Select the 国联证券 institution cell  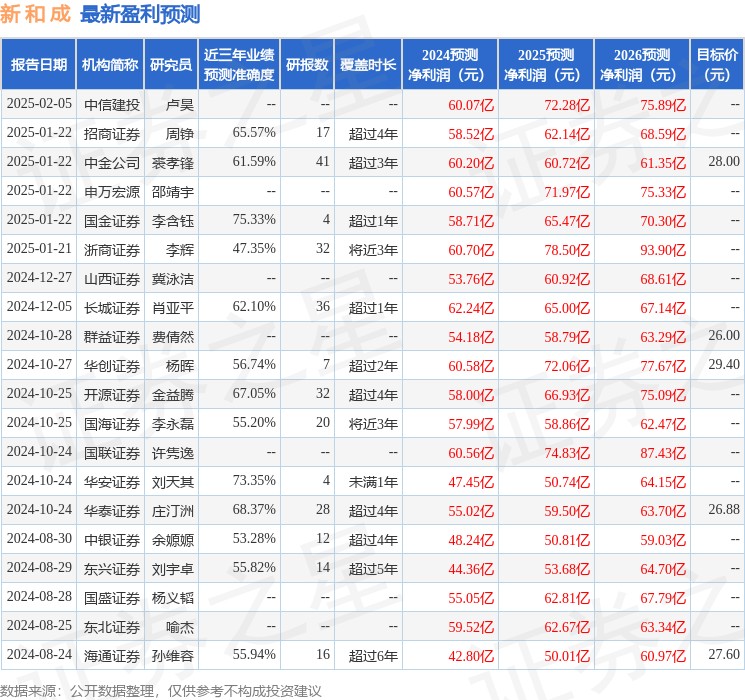click(112, 453)
